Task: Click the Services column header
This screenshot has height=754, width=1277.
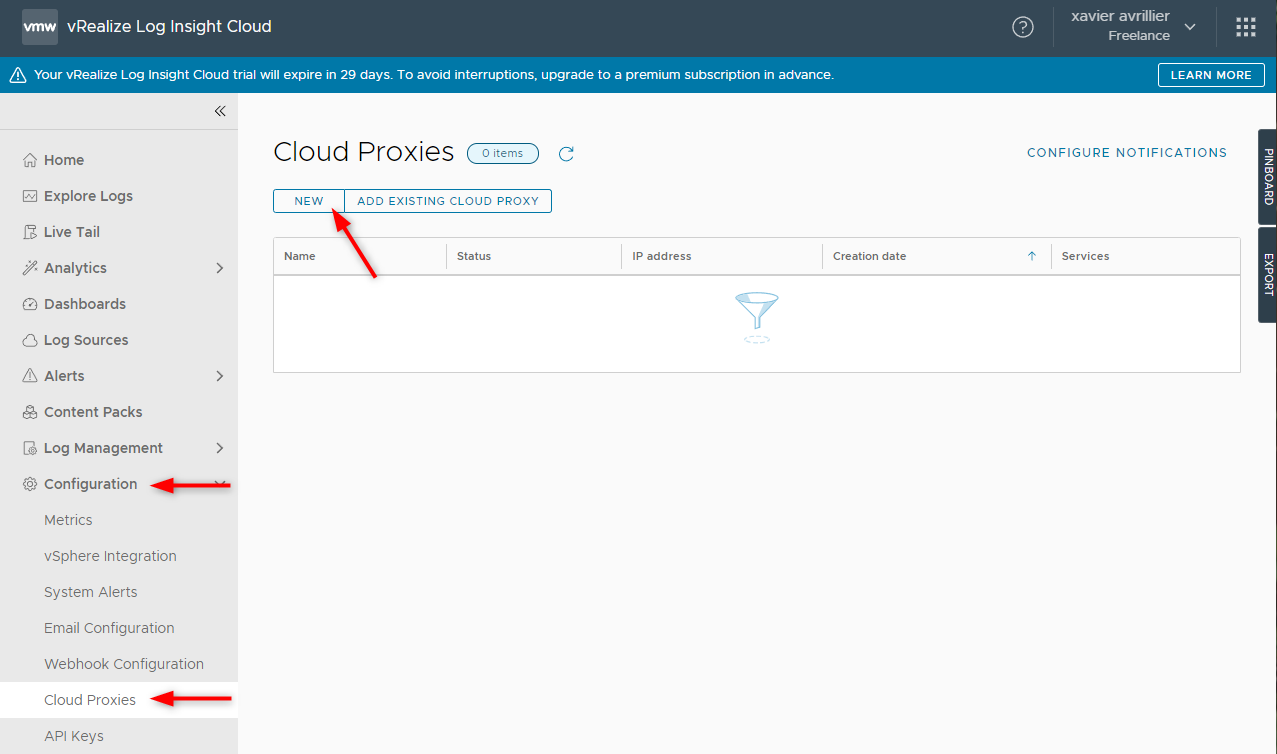Action: click(1086, 256)
